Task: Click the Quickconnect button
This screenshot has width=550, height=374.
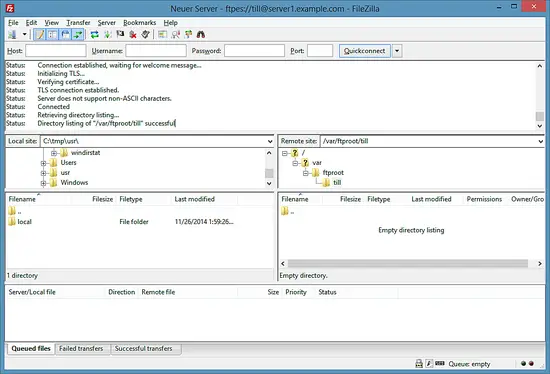Action: pyautogui.click(x=364, y=51)
